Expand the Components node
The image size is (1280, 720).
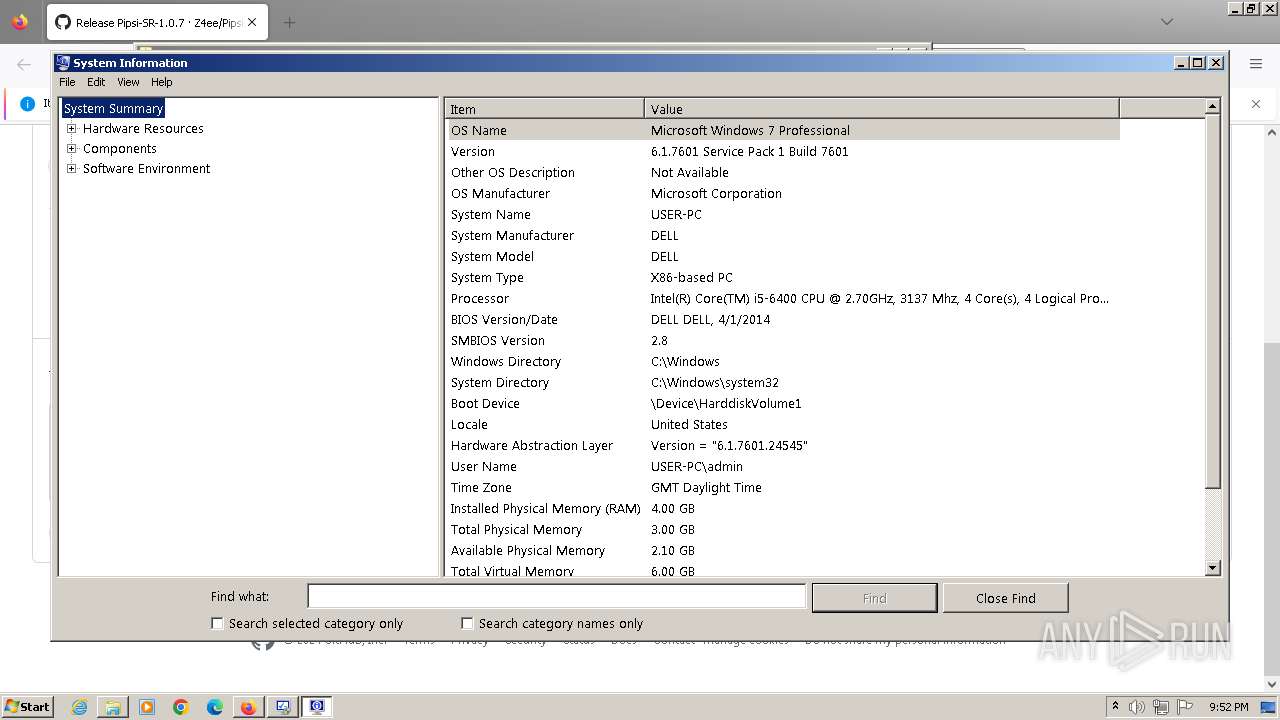click(72, 148)
